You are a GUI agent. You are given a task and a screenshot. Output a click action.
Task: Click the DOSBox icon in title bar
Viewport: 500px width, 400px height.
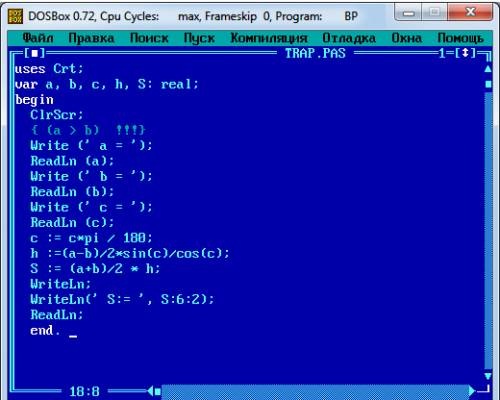coord(15,16)
